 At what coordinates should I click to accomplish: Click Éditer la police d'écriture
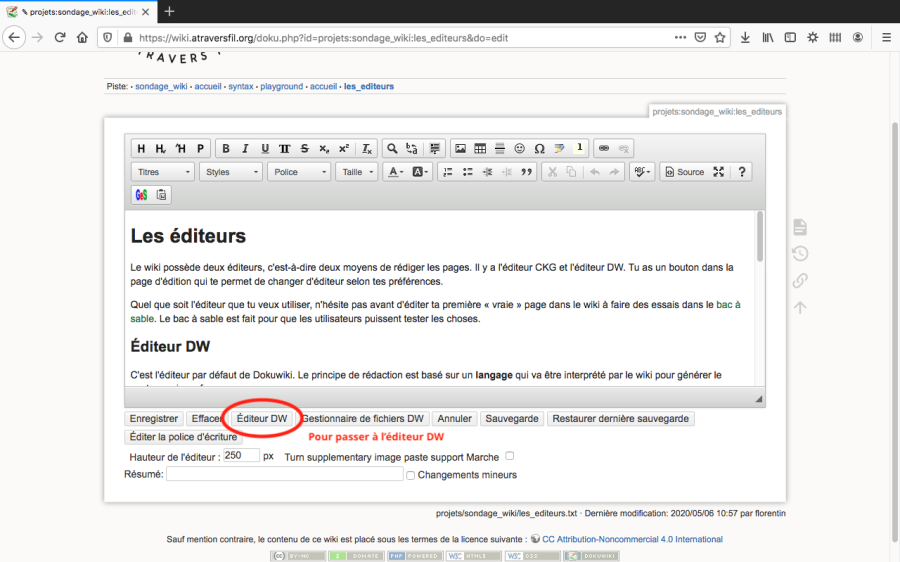coord(183,437)
